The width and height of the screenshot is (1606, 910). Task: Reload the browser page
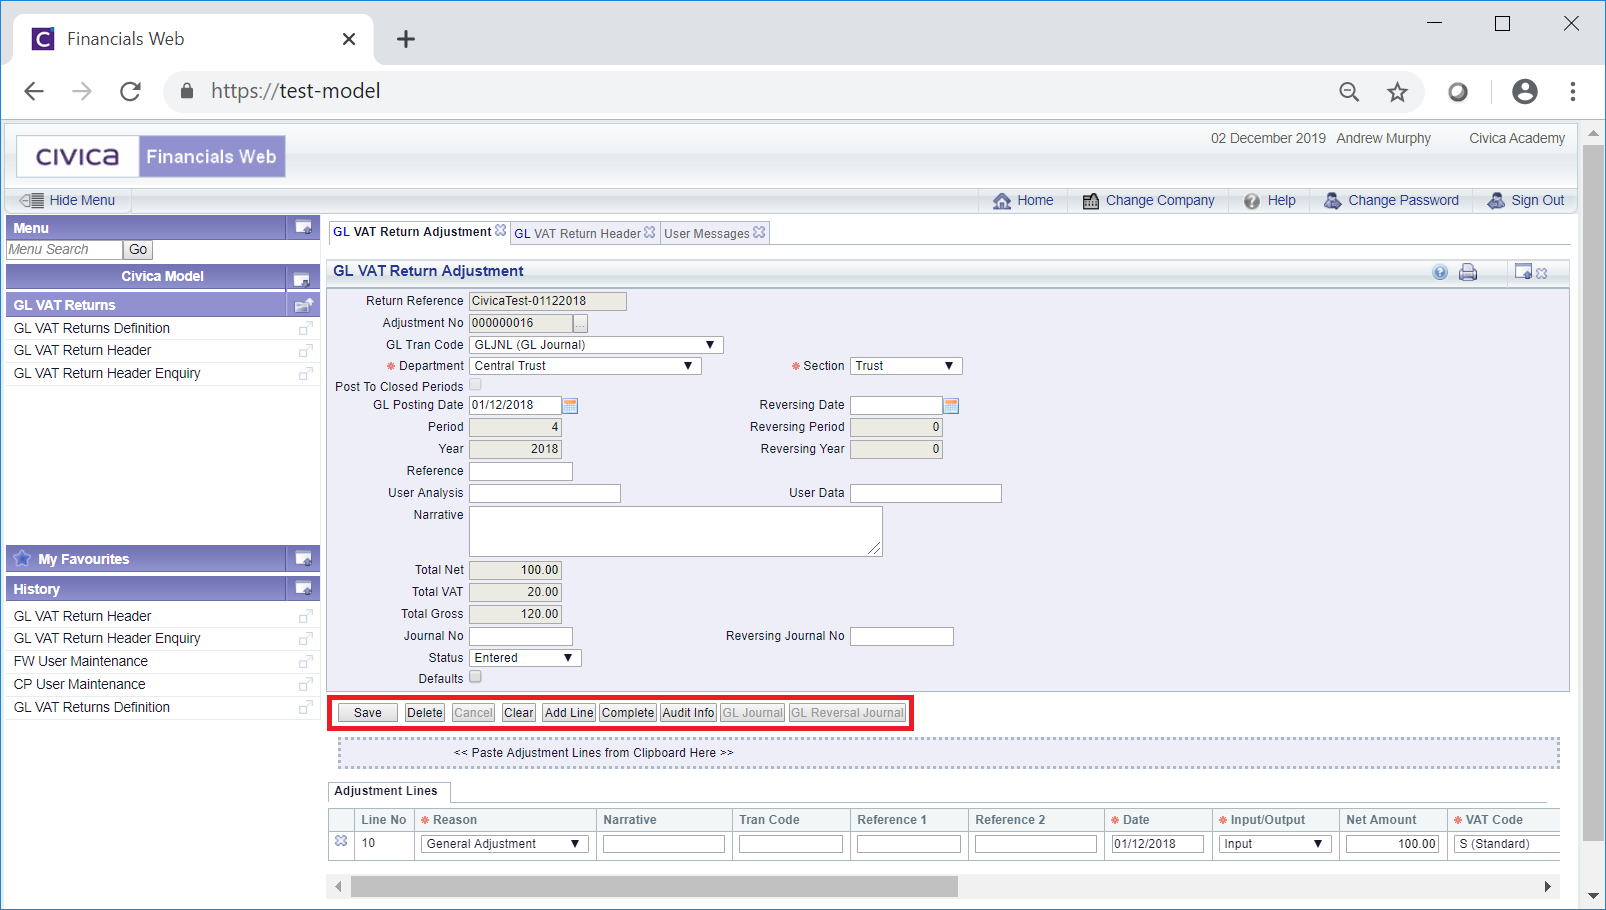pyautogui.click(x=130, y=92)
